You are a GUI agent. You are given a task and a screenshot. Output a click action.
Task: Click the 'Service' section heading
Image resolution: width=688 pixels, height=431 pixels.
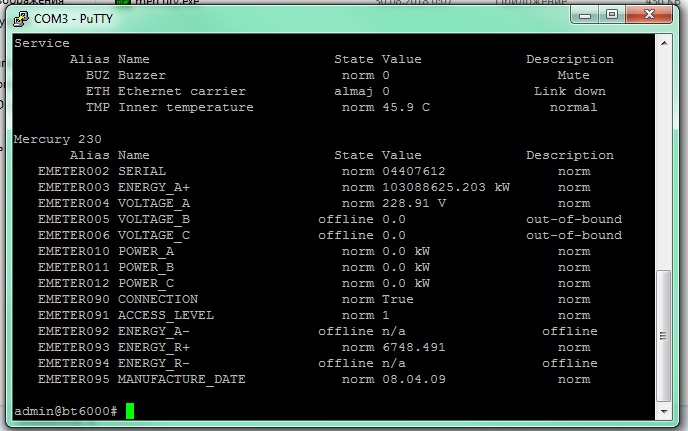tap(42, 43)
